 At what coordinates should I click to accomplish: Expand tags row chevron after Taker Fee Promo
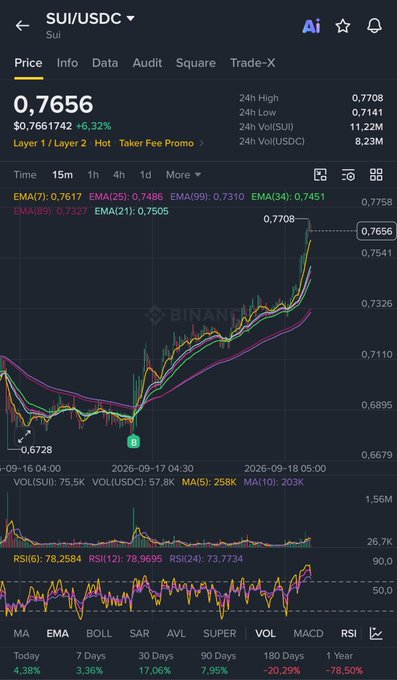tap(201, 143)
